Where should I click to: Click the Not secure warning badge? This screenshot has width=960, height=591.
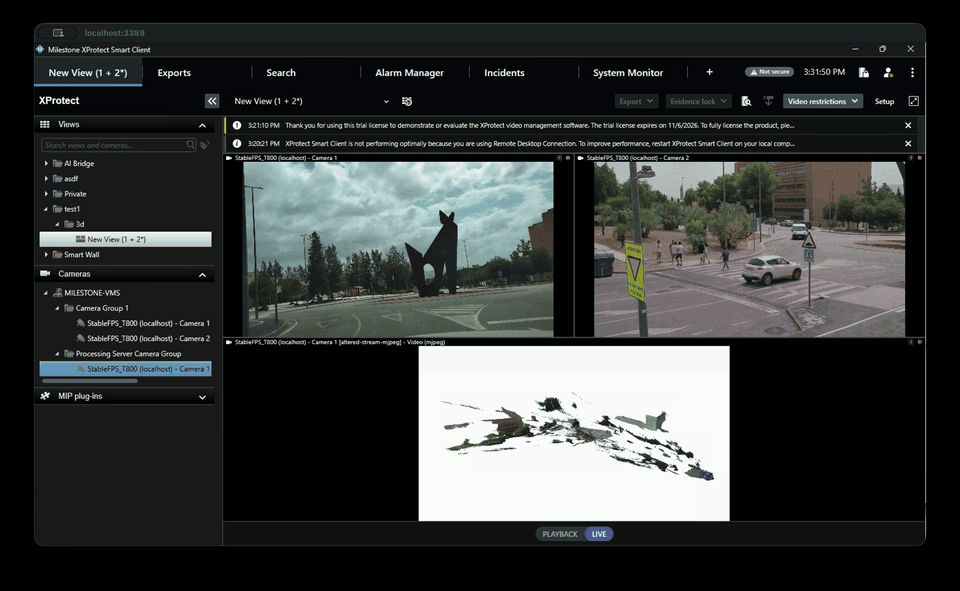769,72
